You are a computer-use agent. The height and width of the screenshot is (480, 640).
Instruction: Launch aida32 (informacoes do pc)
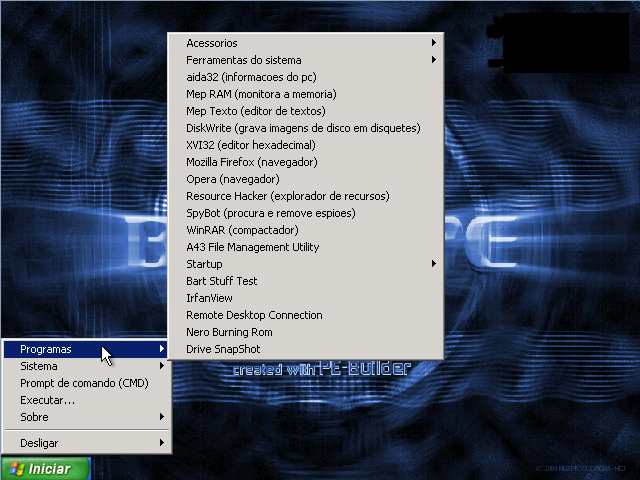[305, 77]
